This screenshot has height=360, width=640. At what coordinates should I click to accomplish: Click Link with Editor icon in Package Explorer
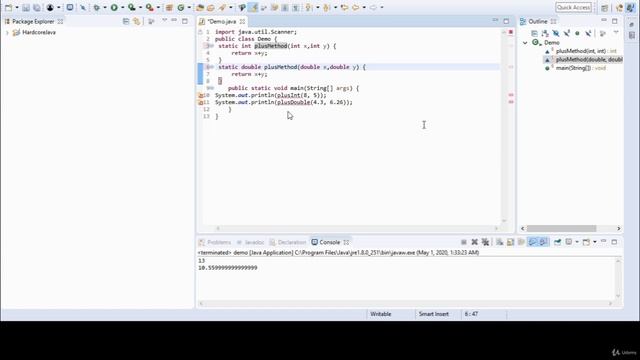(x=136, y=21)
